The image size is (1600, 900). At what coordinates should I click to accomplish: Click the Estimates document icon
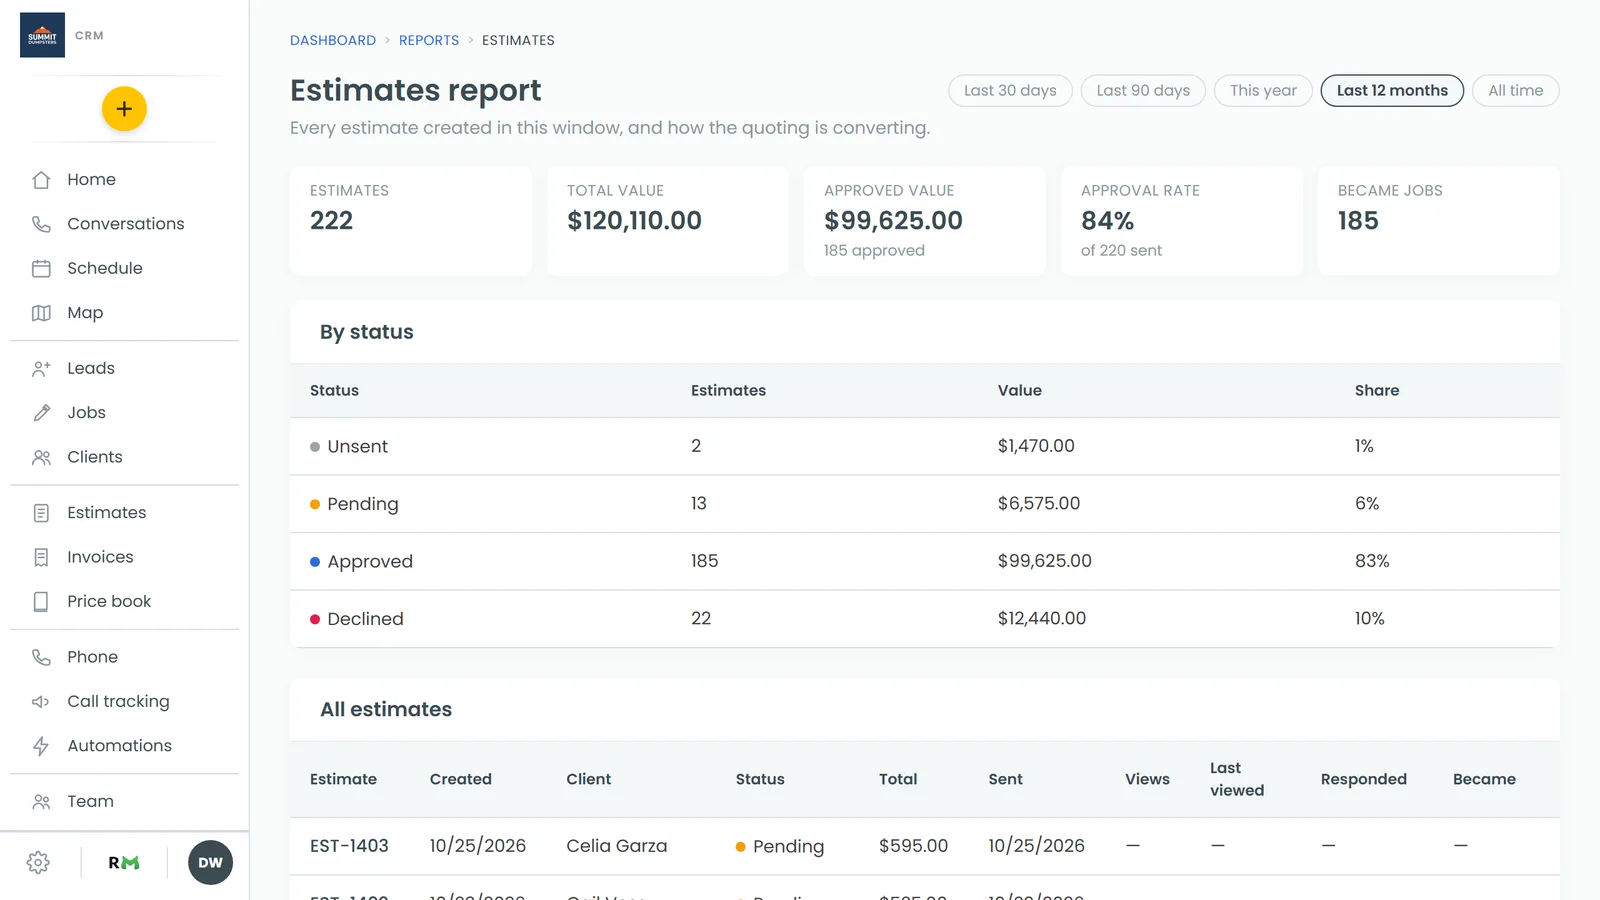pos(41,513)
